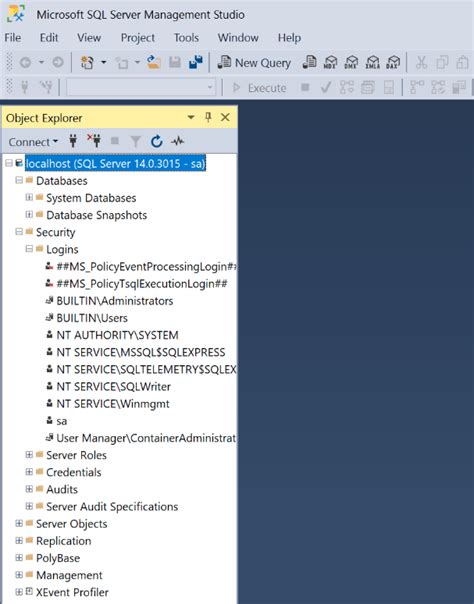Collapse the Logins folder
474x604 pixels.
[29, 249]
